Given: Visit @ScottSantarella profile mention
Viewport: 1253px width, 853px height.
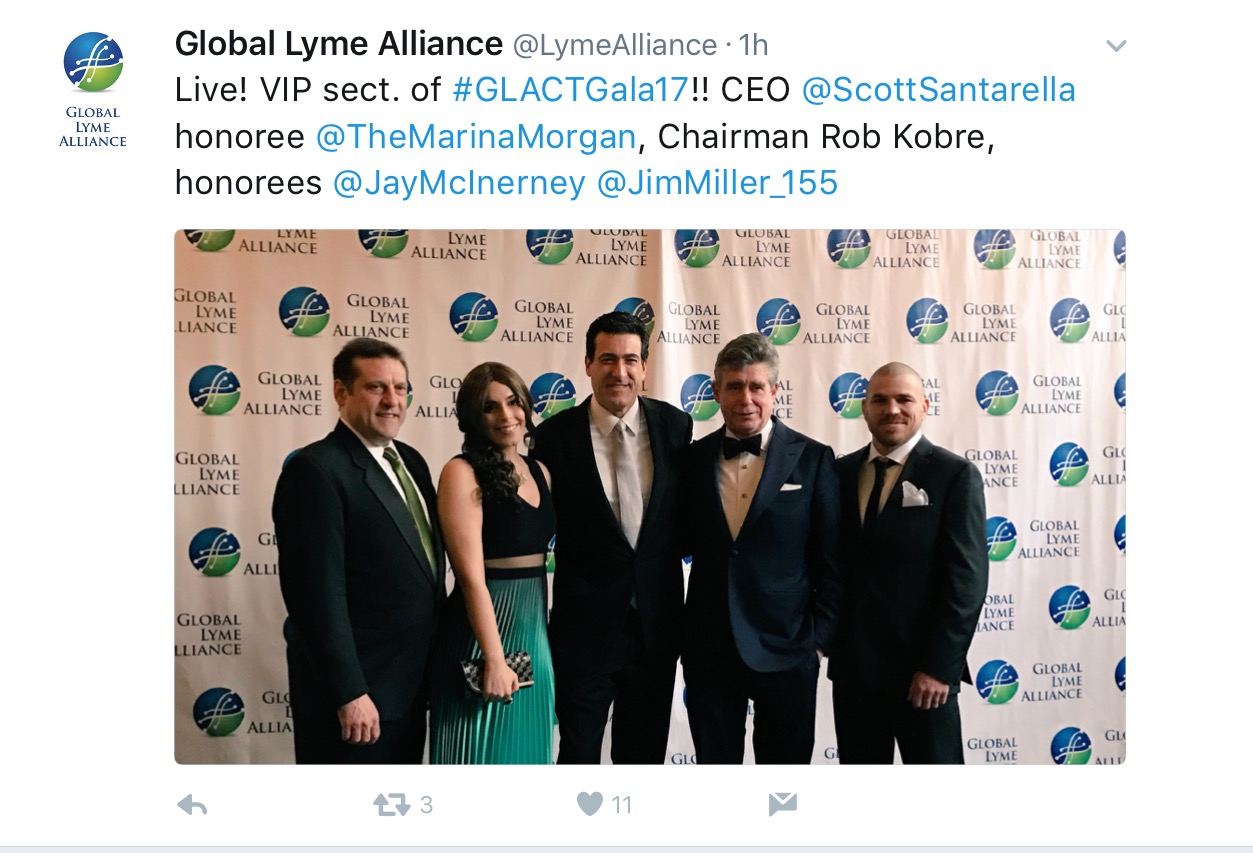Looking at the screenshot, I should 939,90.
